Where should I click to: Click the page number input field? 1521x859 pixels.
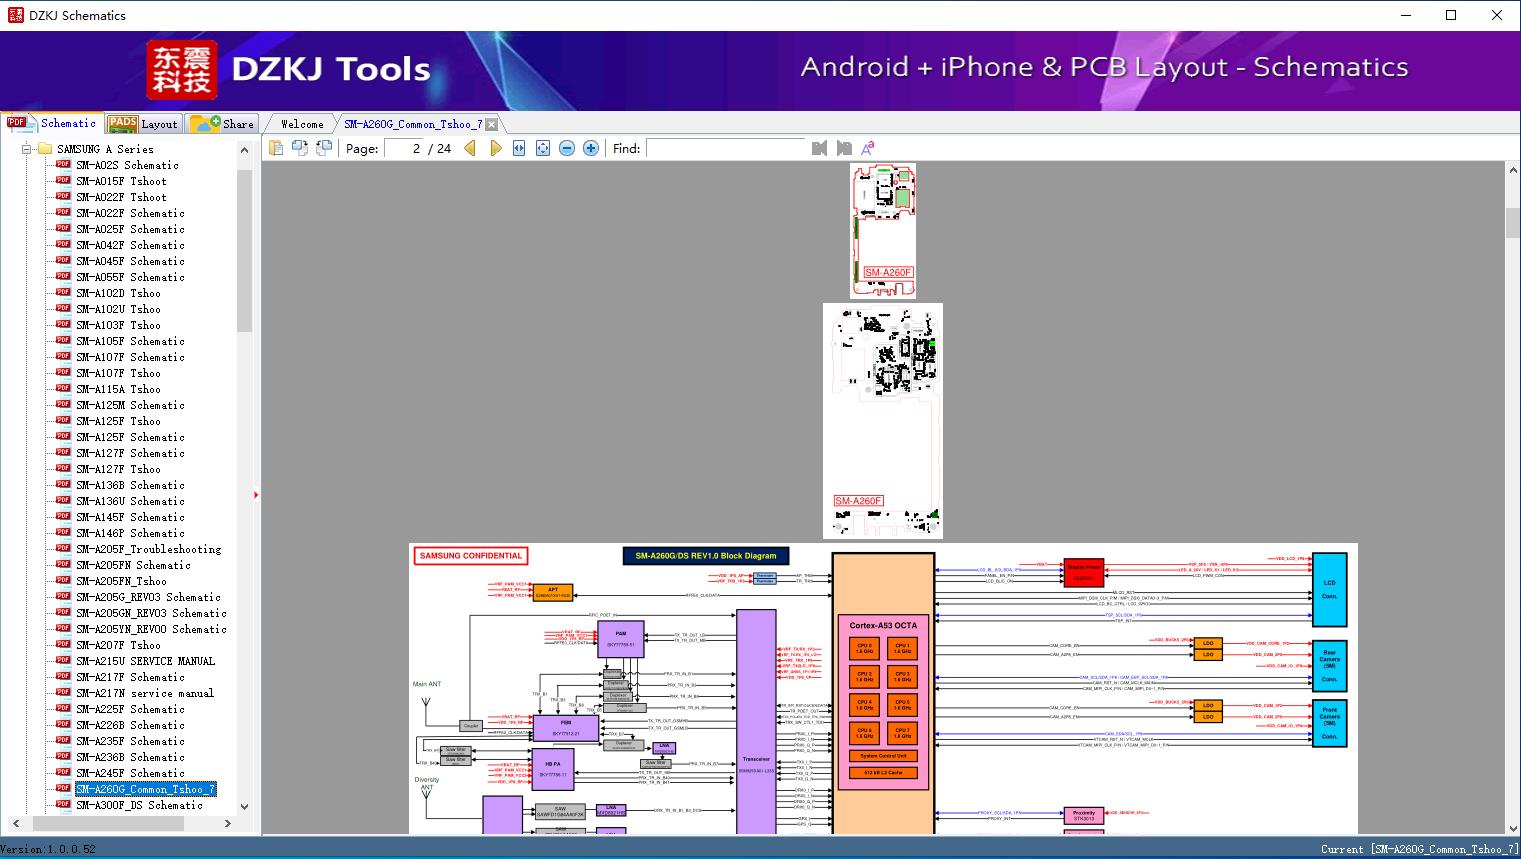404,148
